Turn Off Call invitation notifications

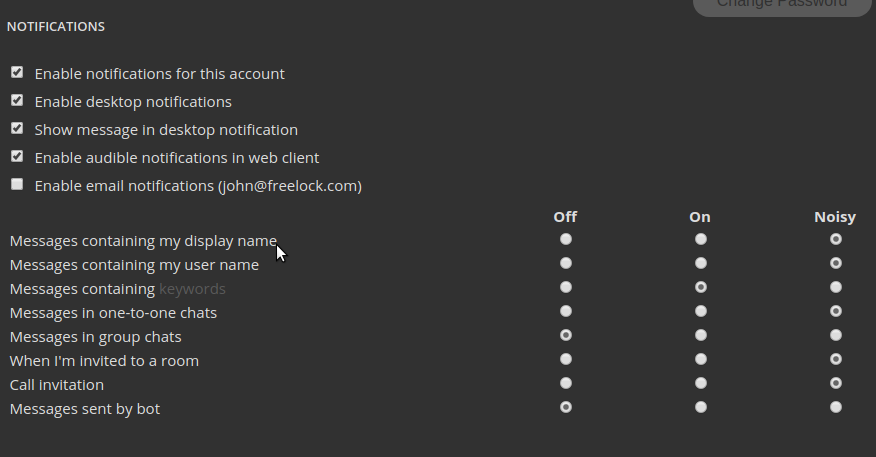(x=566, y=384)
